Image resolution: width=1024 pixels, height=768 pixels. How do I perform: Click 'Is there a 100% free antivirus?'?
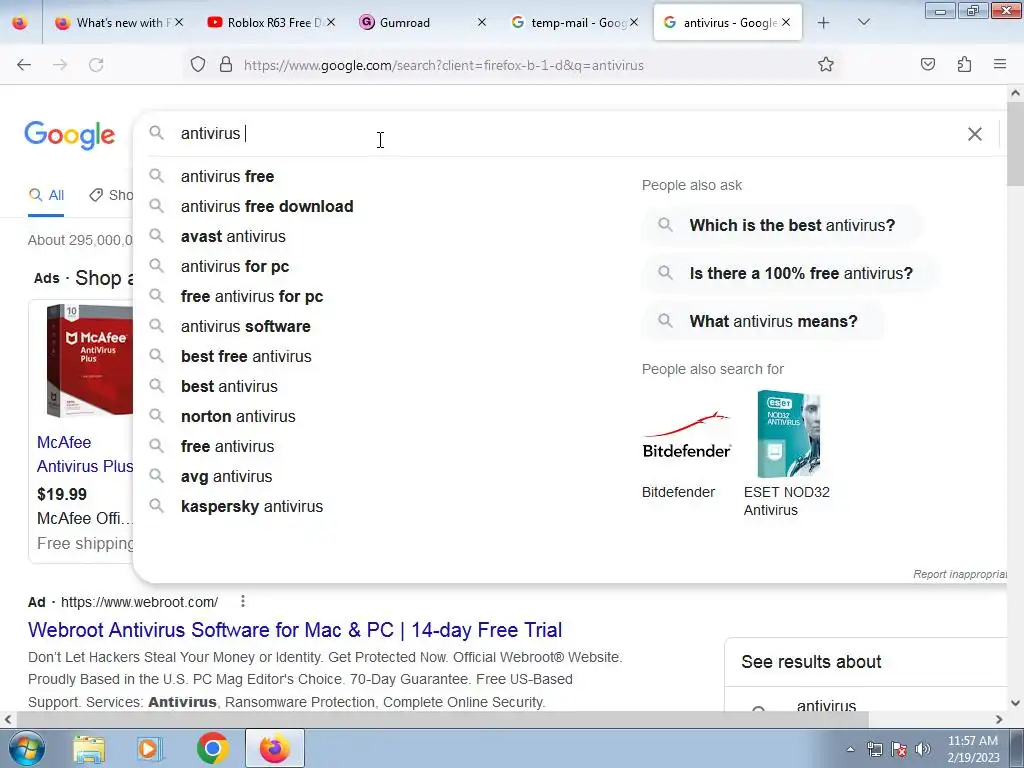pyautogui.click(x=791, y=273)
